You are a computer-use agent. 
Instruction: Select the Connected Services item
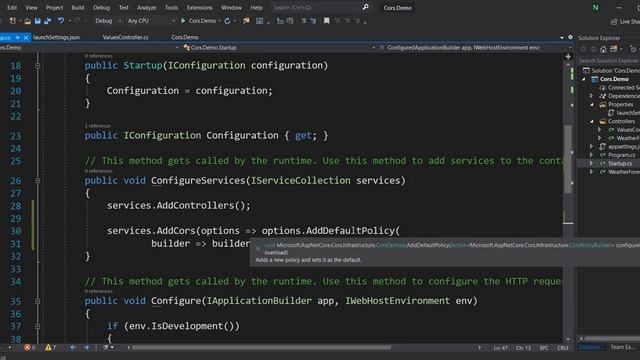point(620,87)
